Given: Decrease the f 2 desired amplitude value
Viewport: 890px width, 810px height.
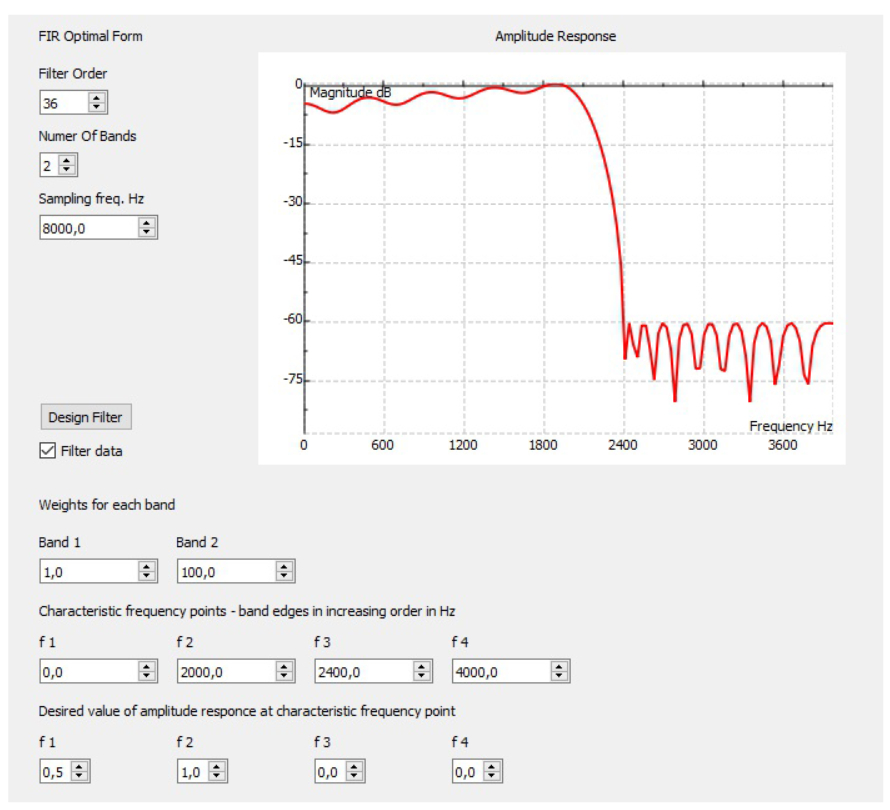Looking at the screenshot, I should click(x=218, y=776).
